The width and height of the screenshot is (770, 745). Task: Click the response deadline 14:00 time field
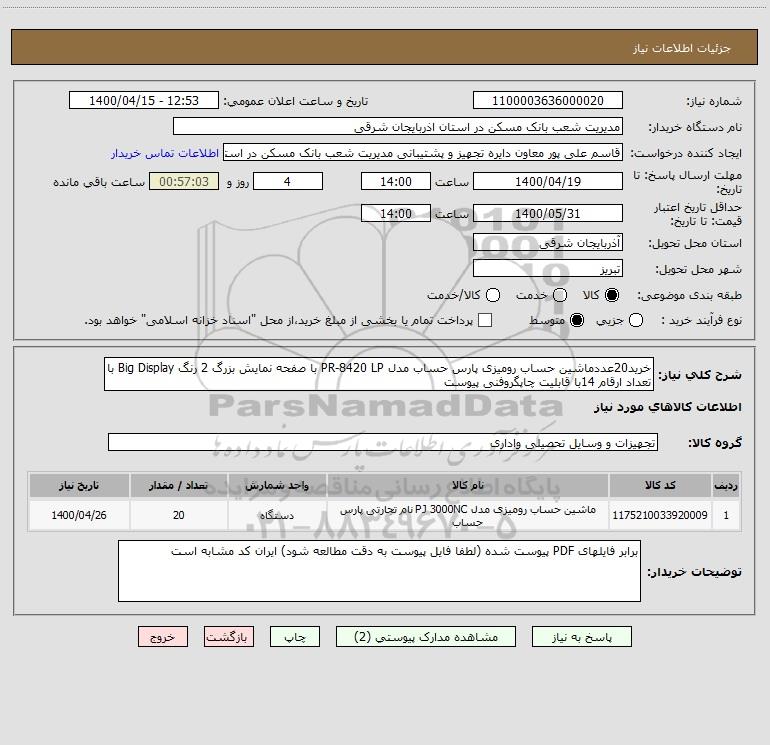point(396,181)
